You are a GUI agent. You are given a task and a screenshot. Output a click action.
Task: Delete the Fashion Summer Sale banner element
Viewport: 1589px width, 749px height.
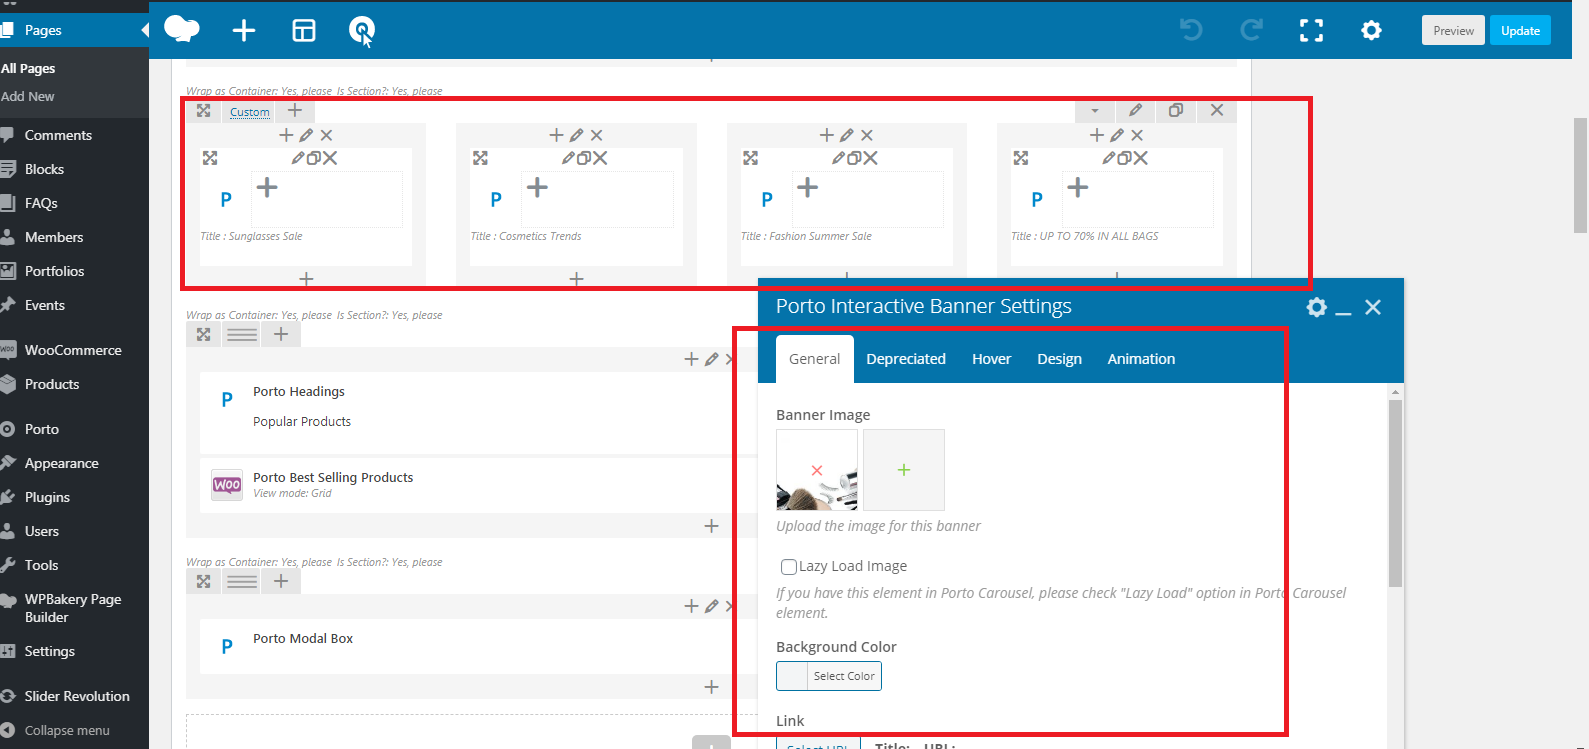(x=871, y=158)
